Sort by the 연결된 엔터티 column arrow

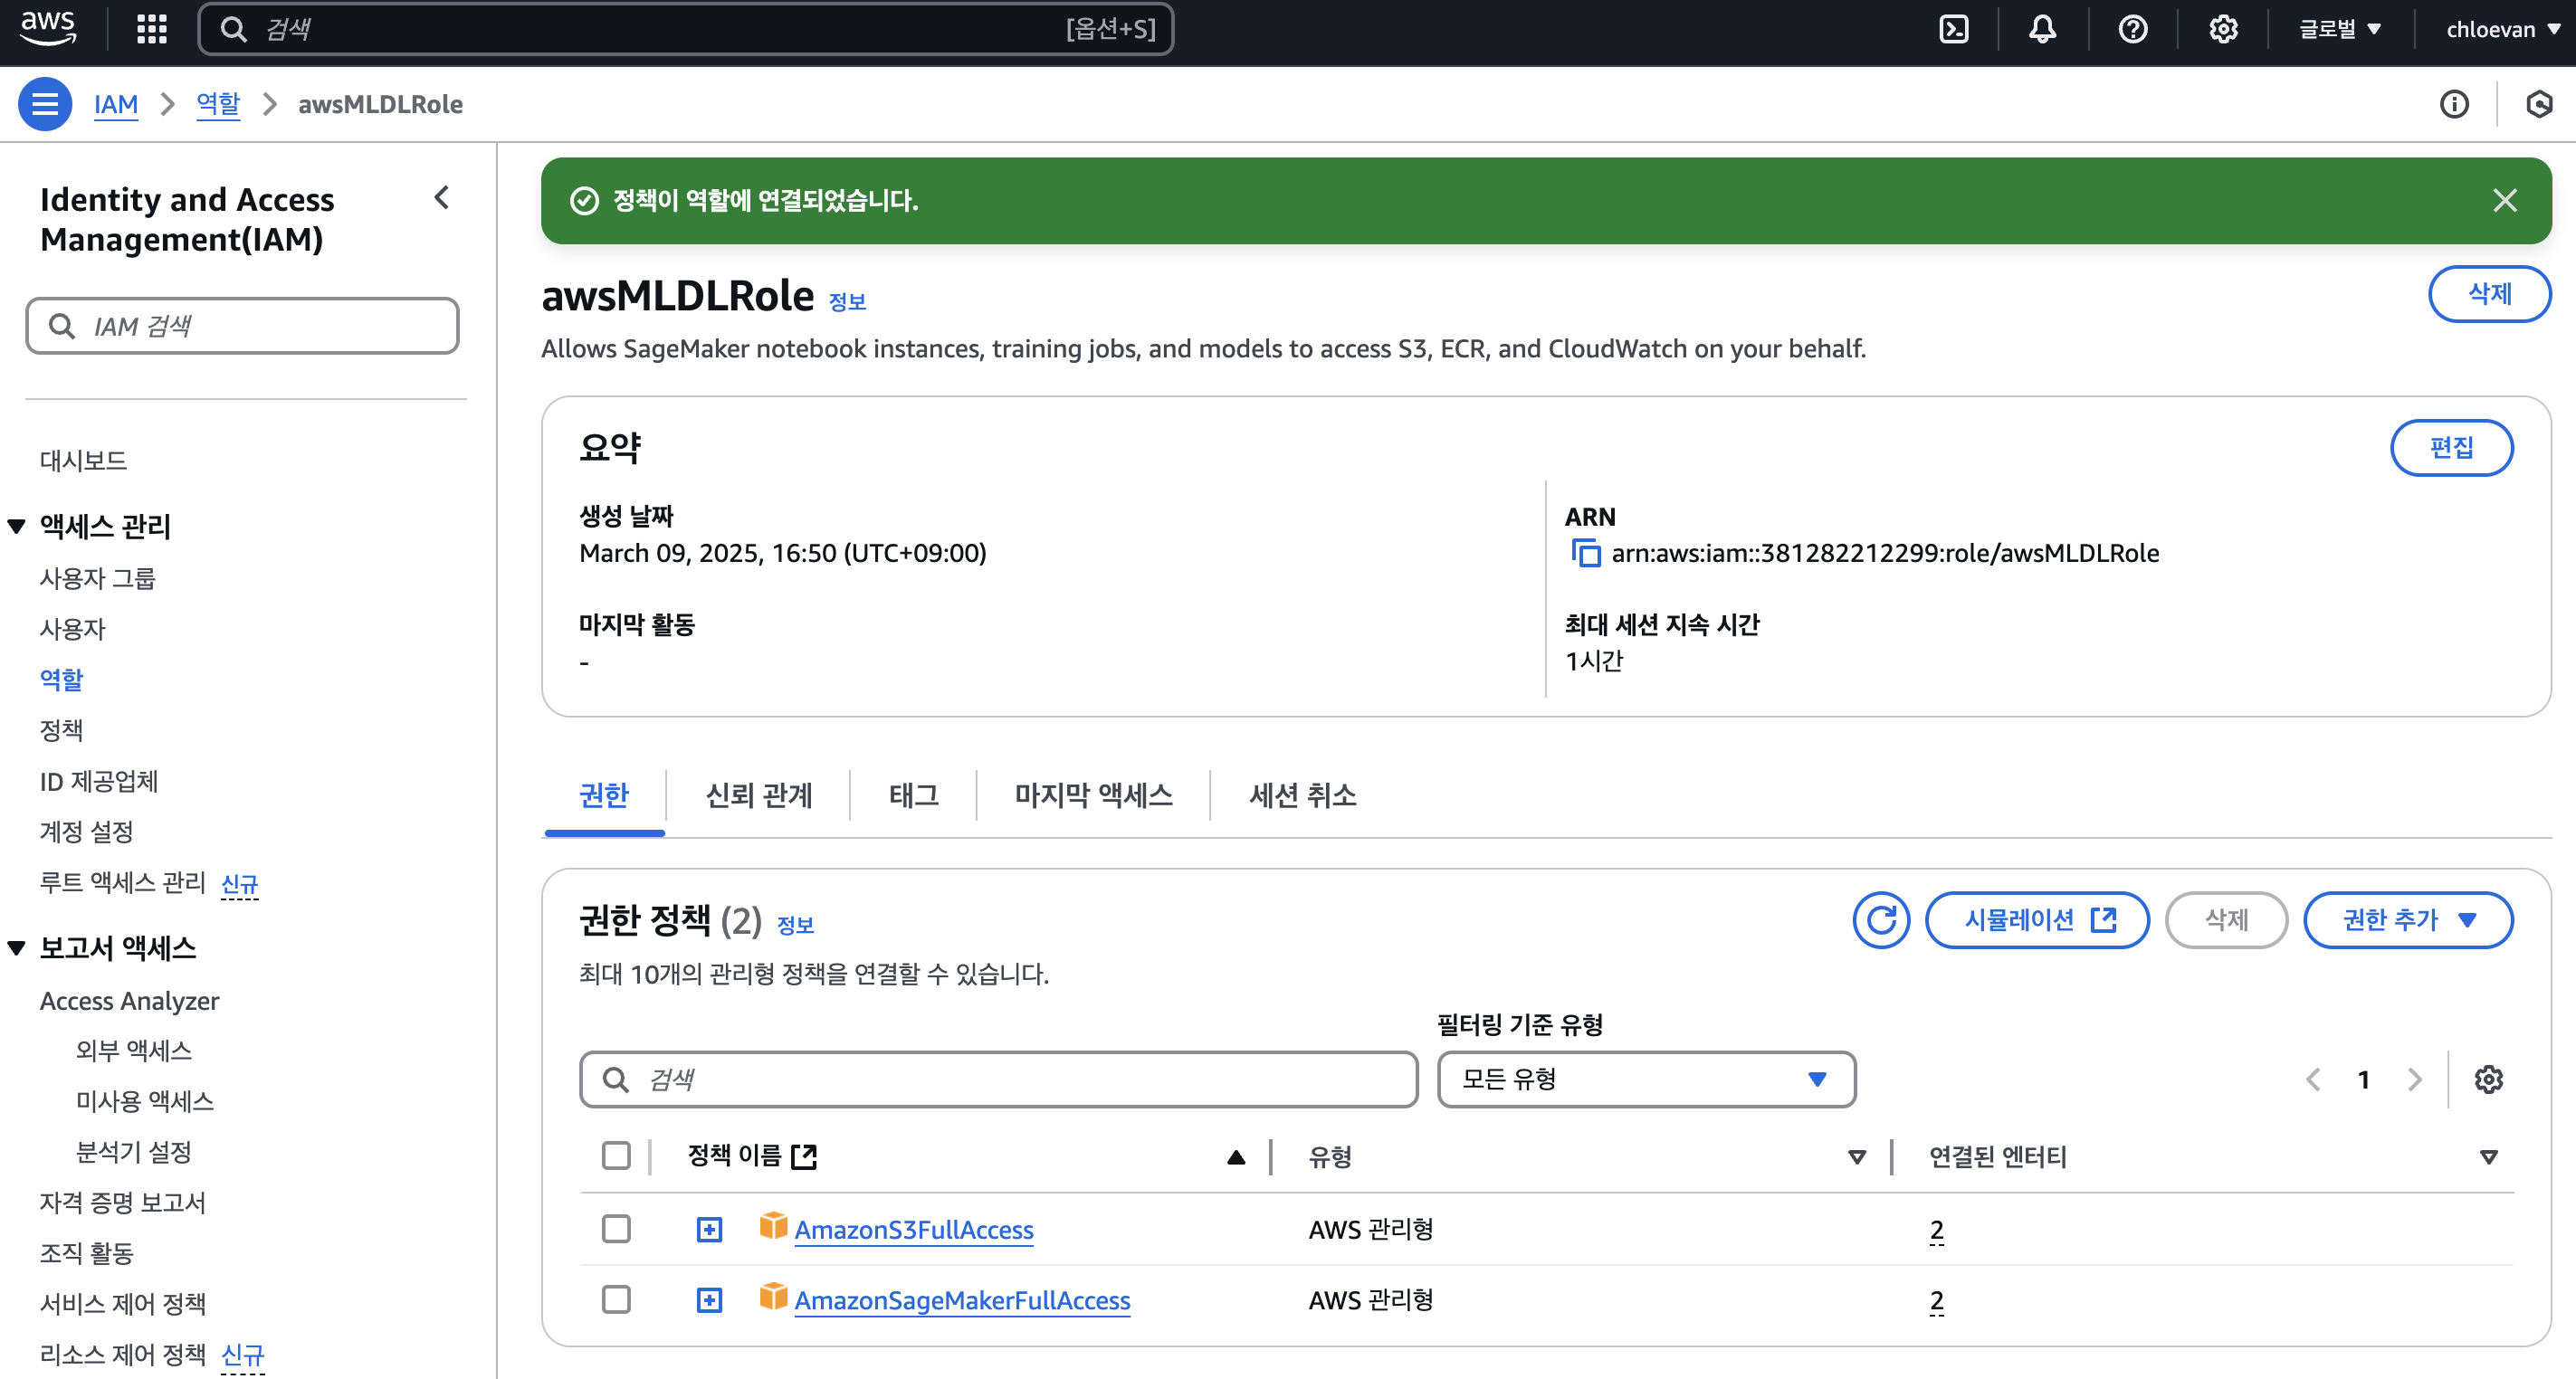click(2489, 1157)
